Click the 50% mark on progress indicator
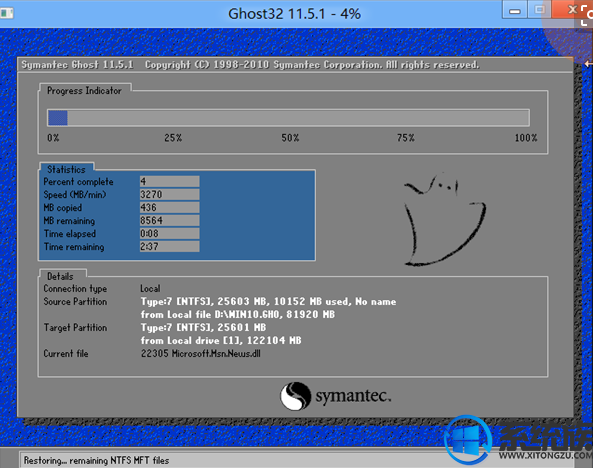Image resolution: width=593 pixels, height=468 pixels. coord(290,138)
